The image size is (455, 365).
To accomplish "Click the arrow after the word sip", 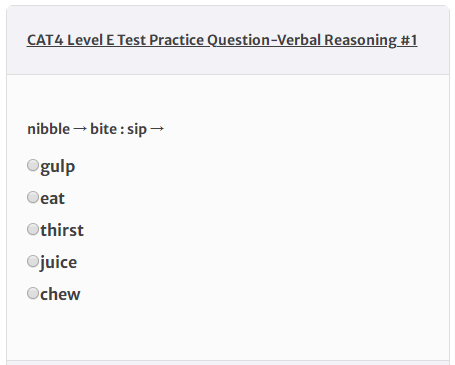I will click(x=157, y=129).
